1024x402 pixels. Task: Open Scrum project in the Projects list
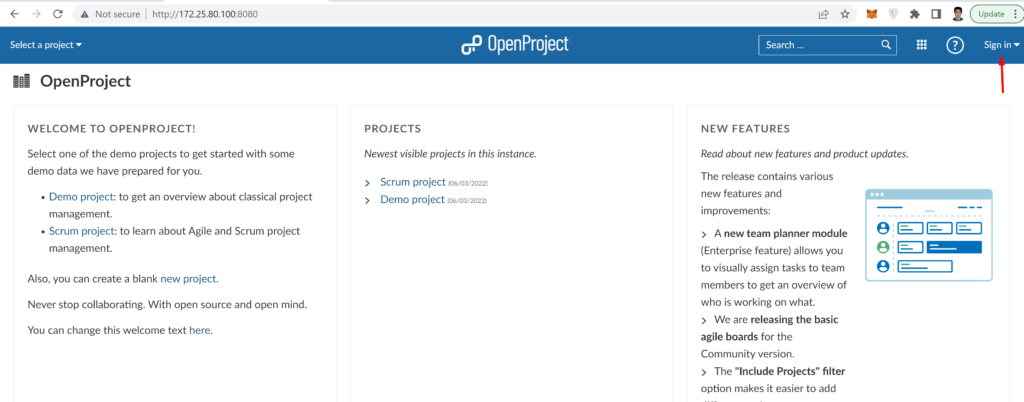[413, 182]
